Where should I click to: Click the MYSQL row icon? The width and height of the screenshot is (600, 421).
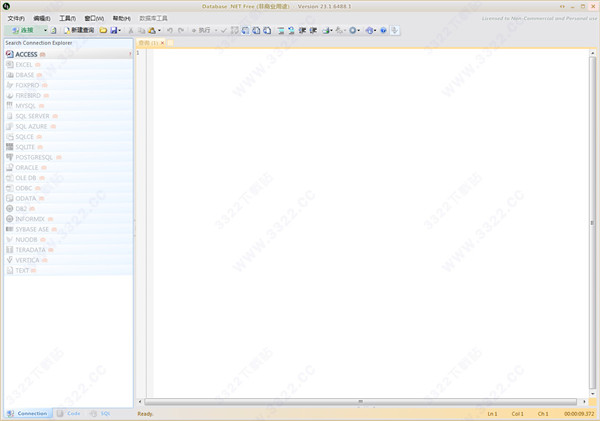[10, 106]
